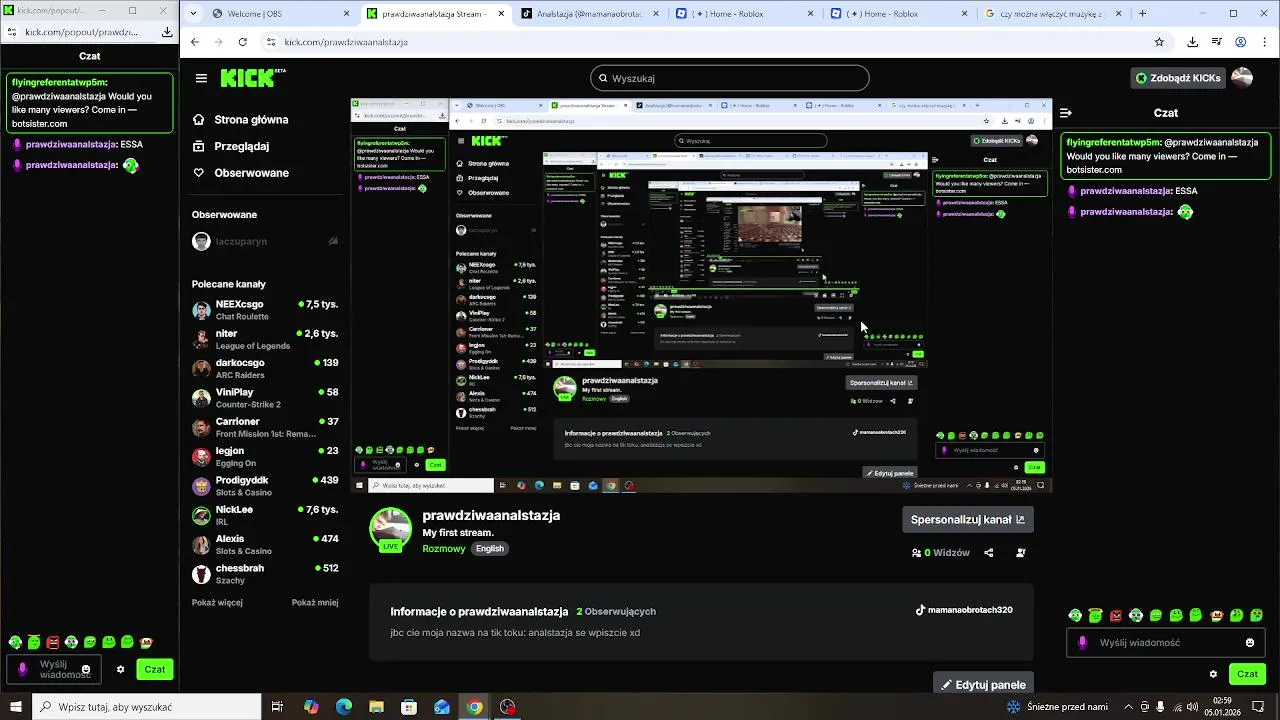Screen dimensions: 1280x720
Task: Bookmark this page with the star icon
Action: (x=1159, y=42)
